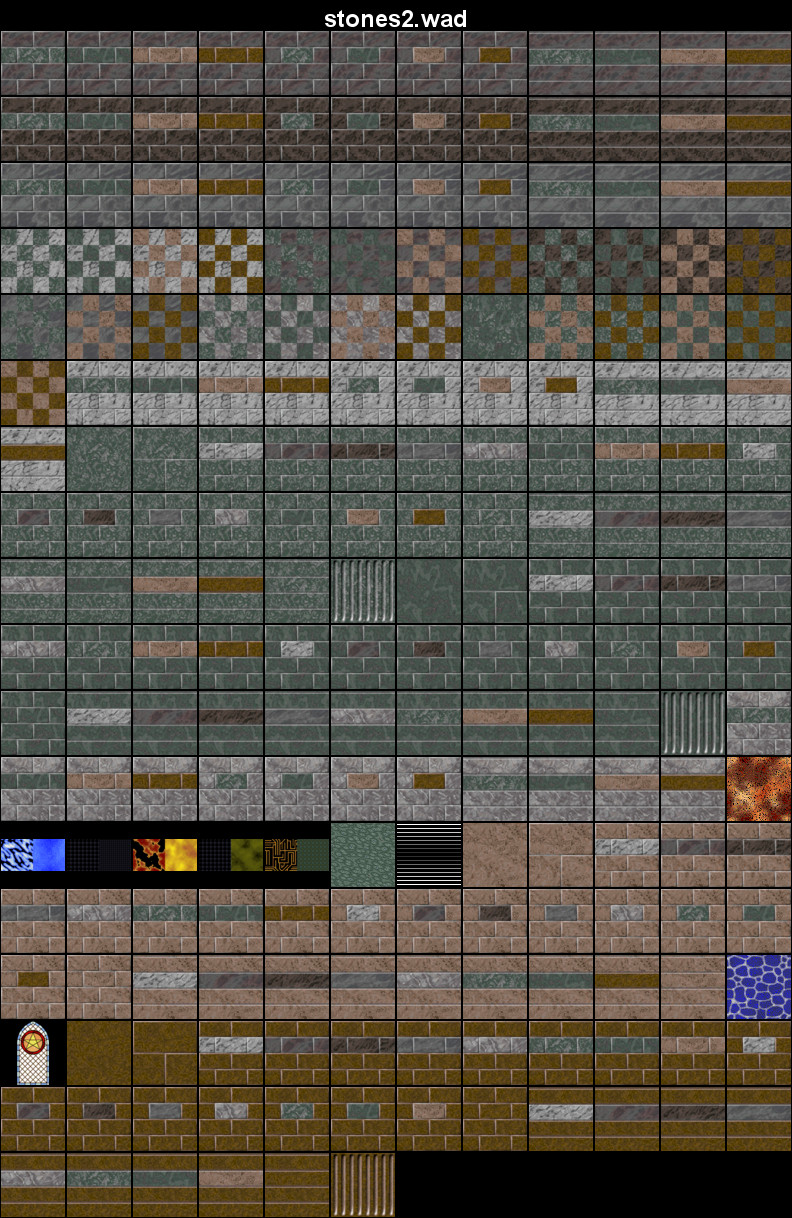Pick the speckled orange lava texture
Image resolution: width=792 pixels, height=1218 pixels.
pos(759,789)
